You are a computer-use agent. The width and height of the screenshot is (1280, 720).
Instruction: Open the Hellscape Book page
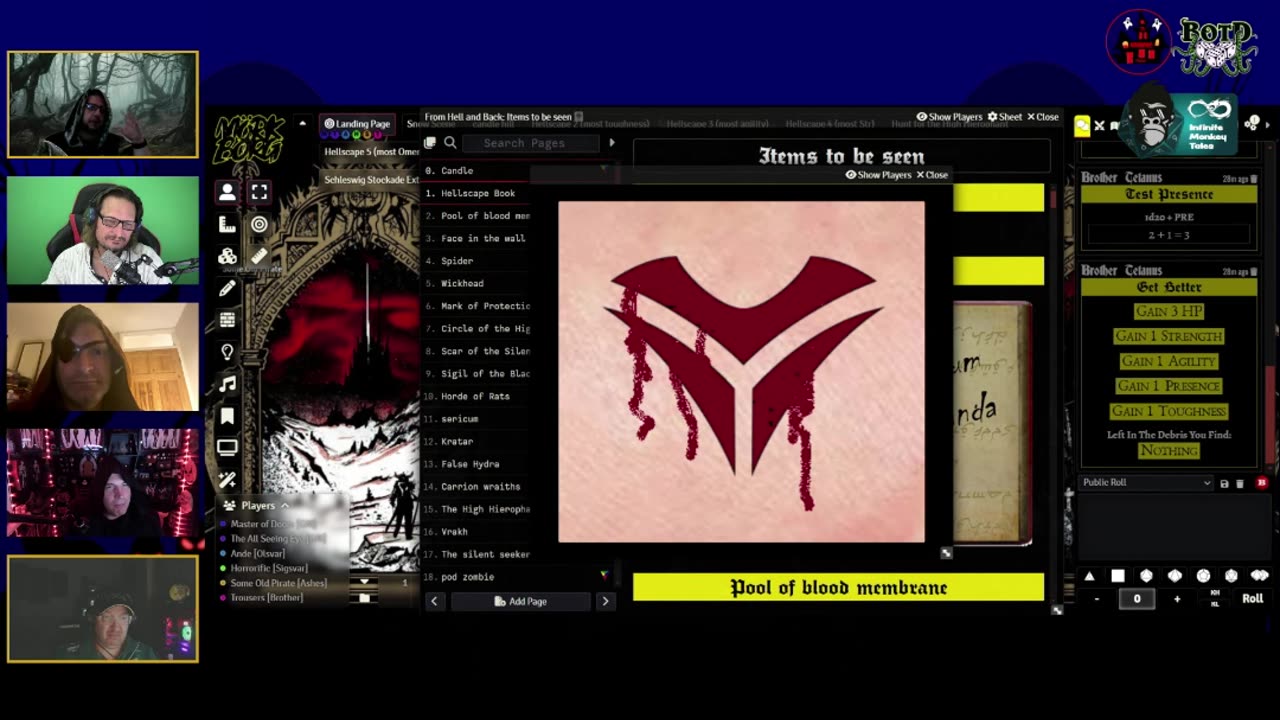477,193
